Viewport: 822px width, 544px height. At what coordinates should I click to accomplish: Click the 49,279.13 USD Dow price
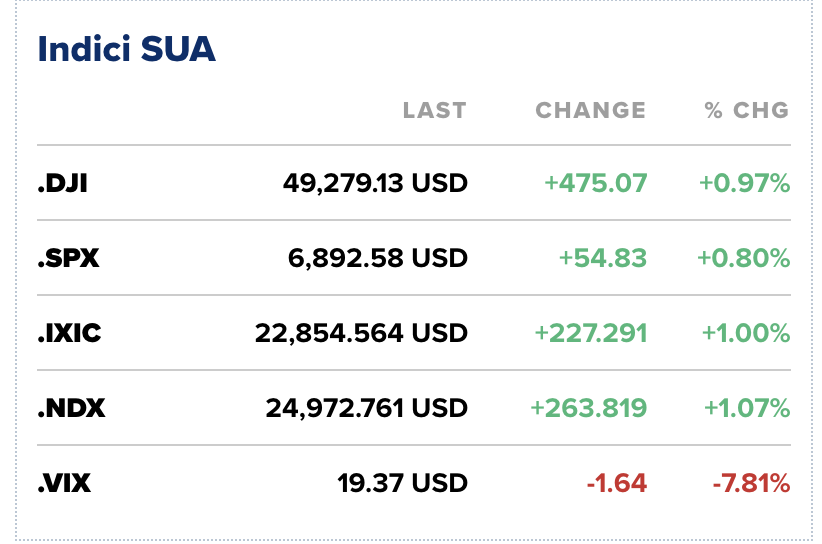pos(375,184)
